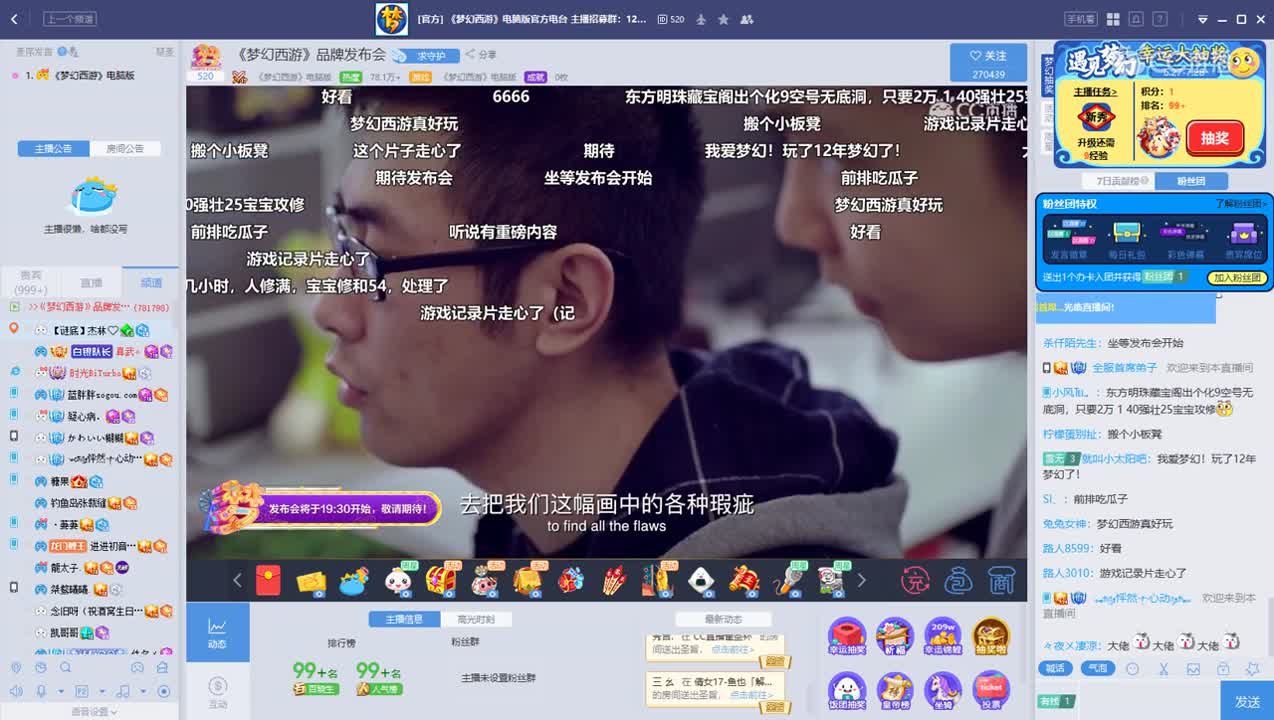
Task: Pick the white rice ball mascot gift
Action: point(398,580)
